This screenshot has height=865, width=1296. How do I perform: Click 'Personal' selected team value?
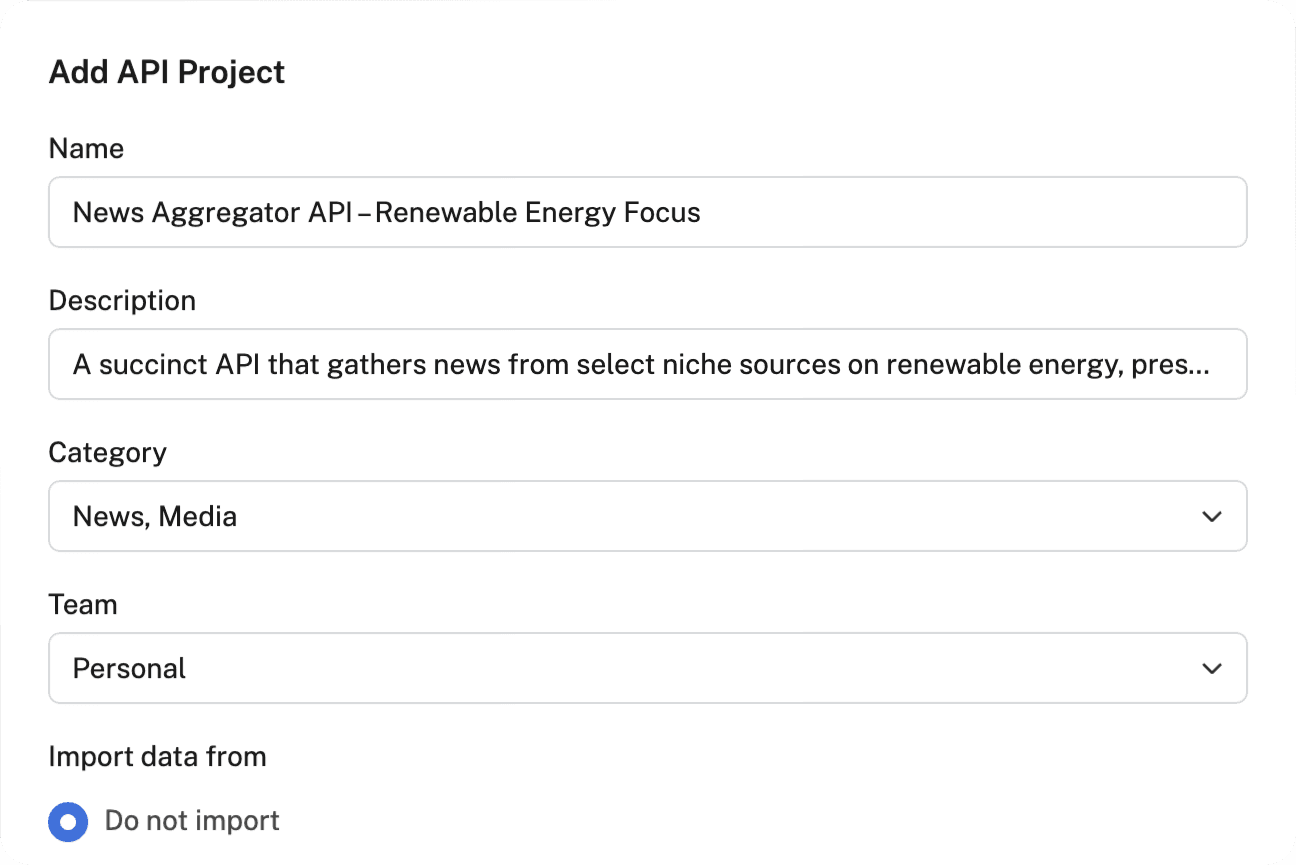(x=129, y=669)
